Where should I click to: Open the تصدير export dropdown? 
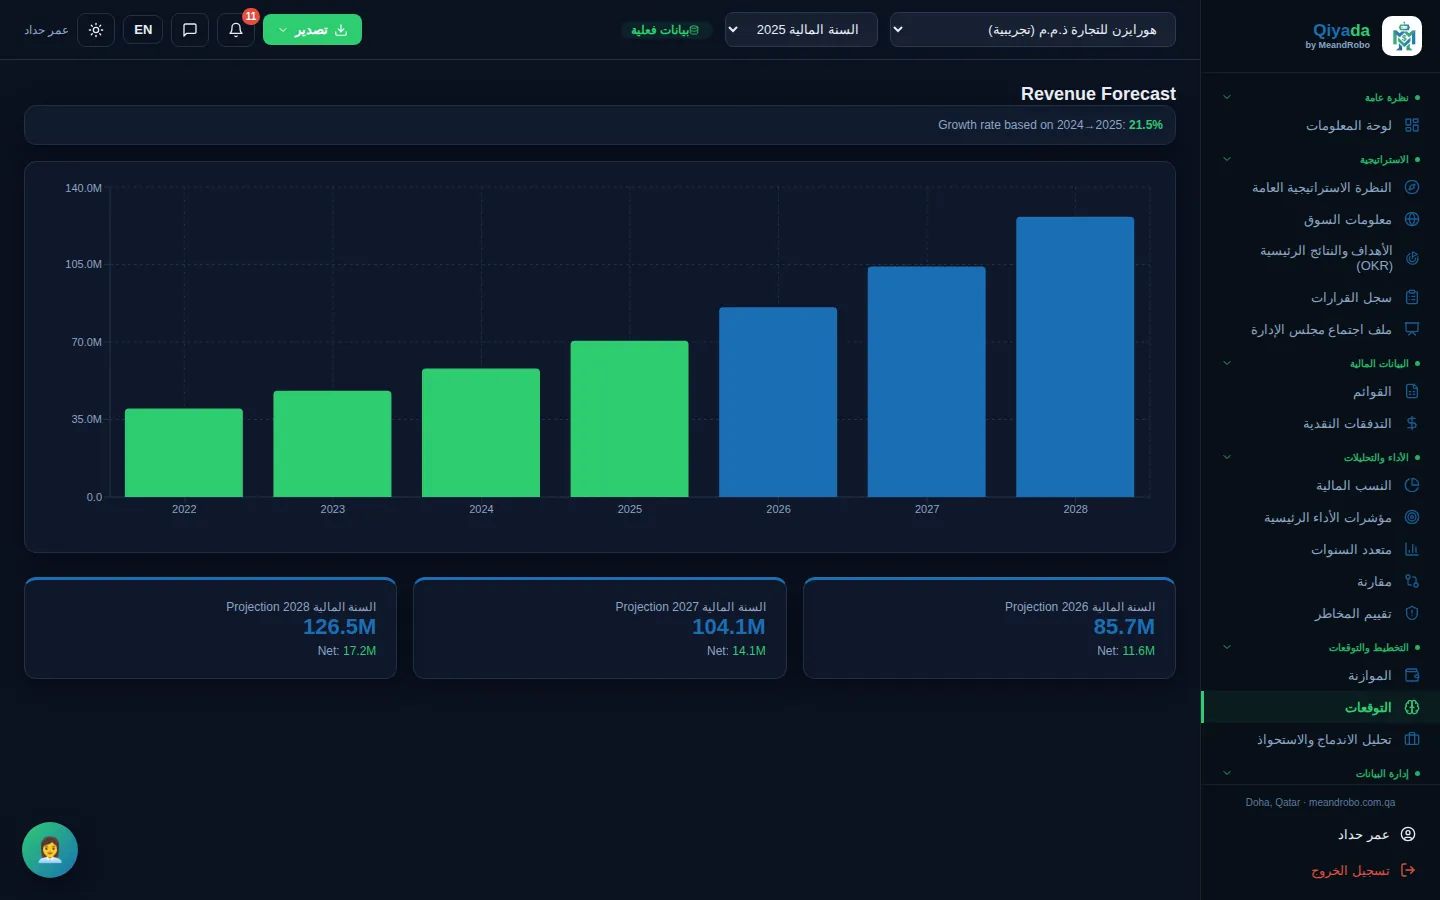(312, 30)
